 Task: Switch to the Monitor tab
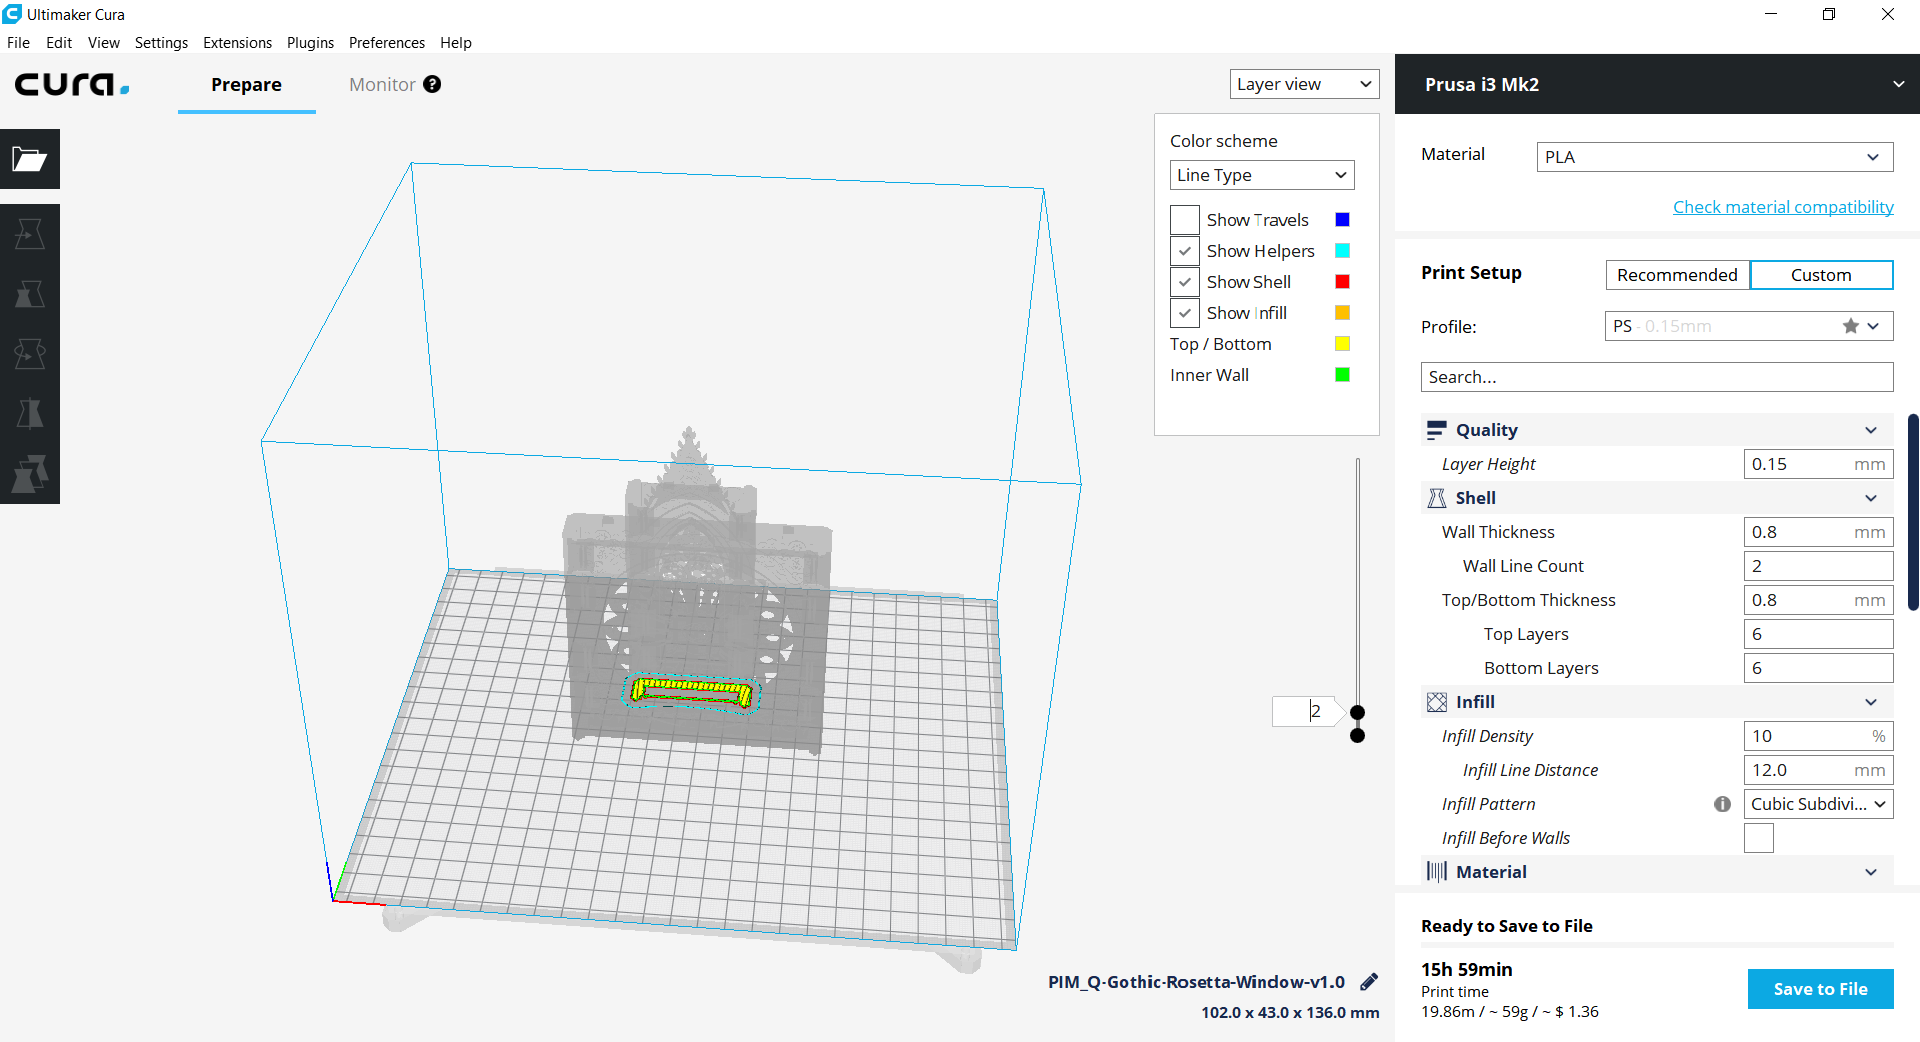[382, 85]
